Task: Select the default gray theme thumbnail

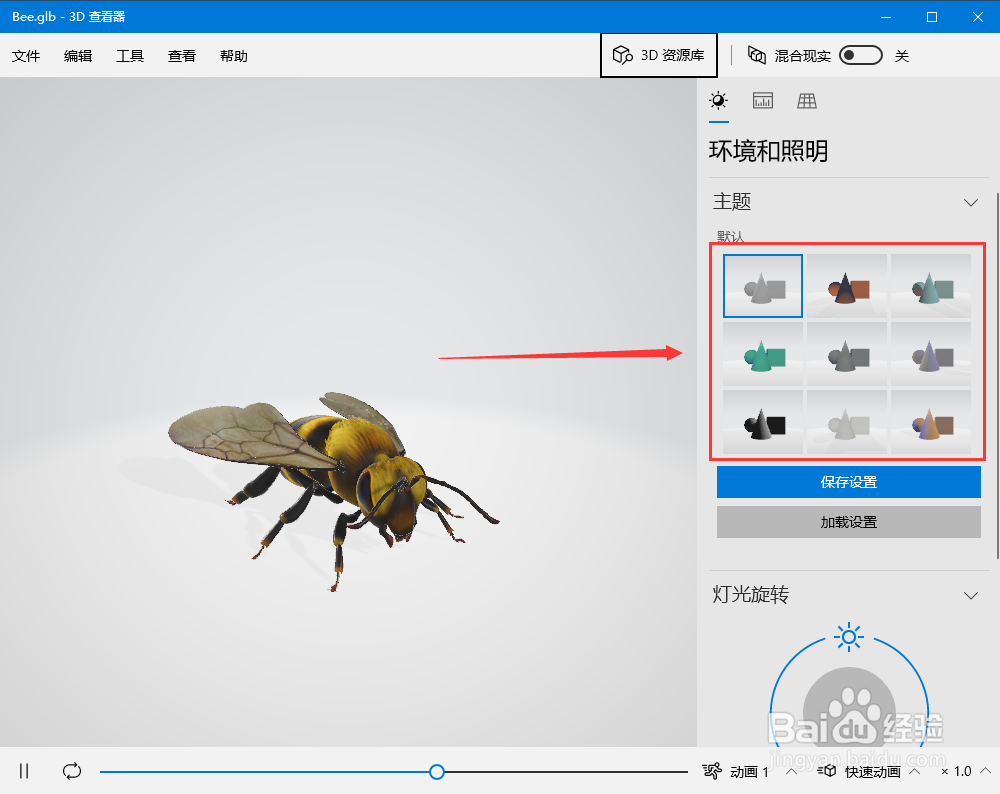Action: pos(763,286)
